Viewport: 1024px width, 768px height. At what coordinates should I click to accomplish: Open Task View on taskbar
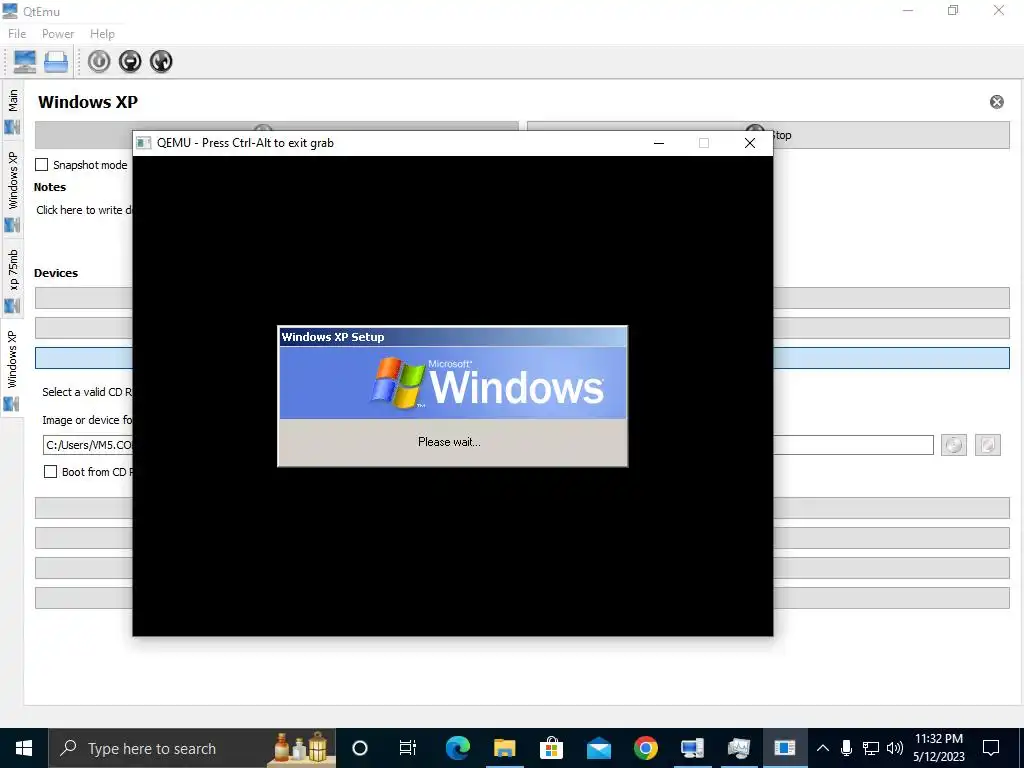(408, 748)
